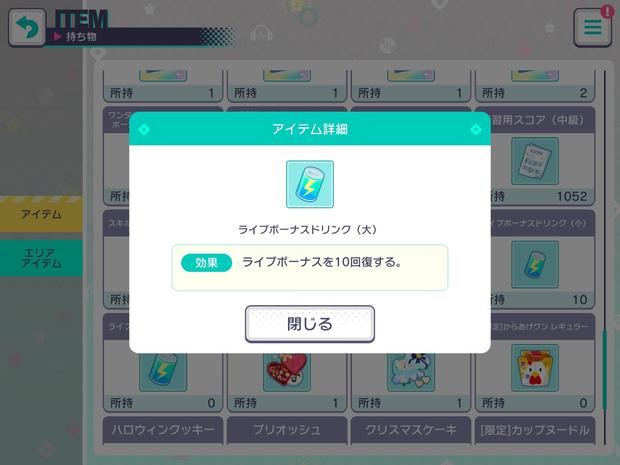Select the practice score sheet icon

tap(535, 161)
